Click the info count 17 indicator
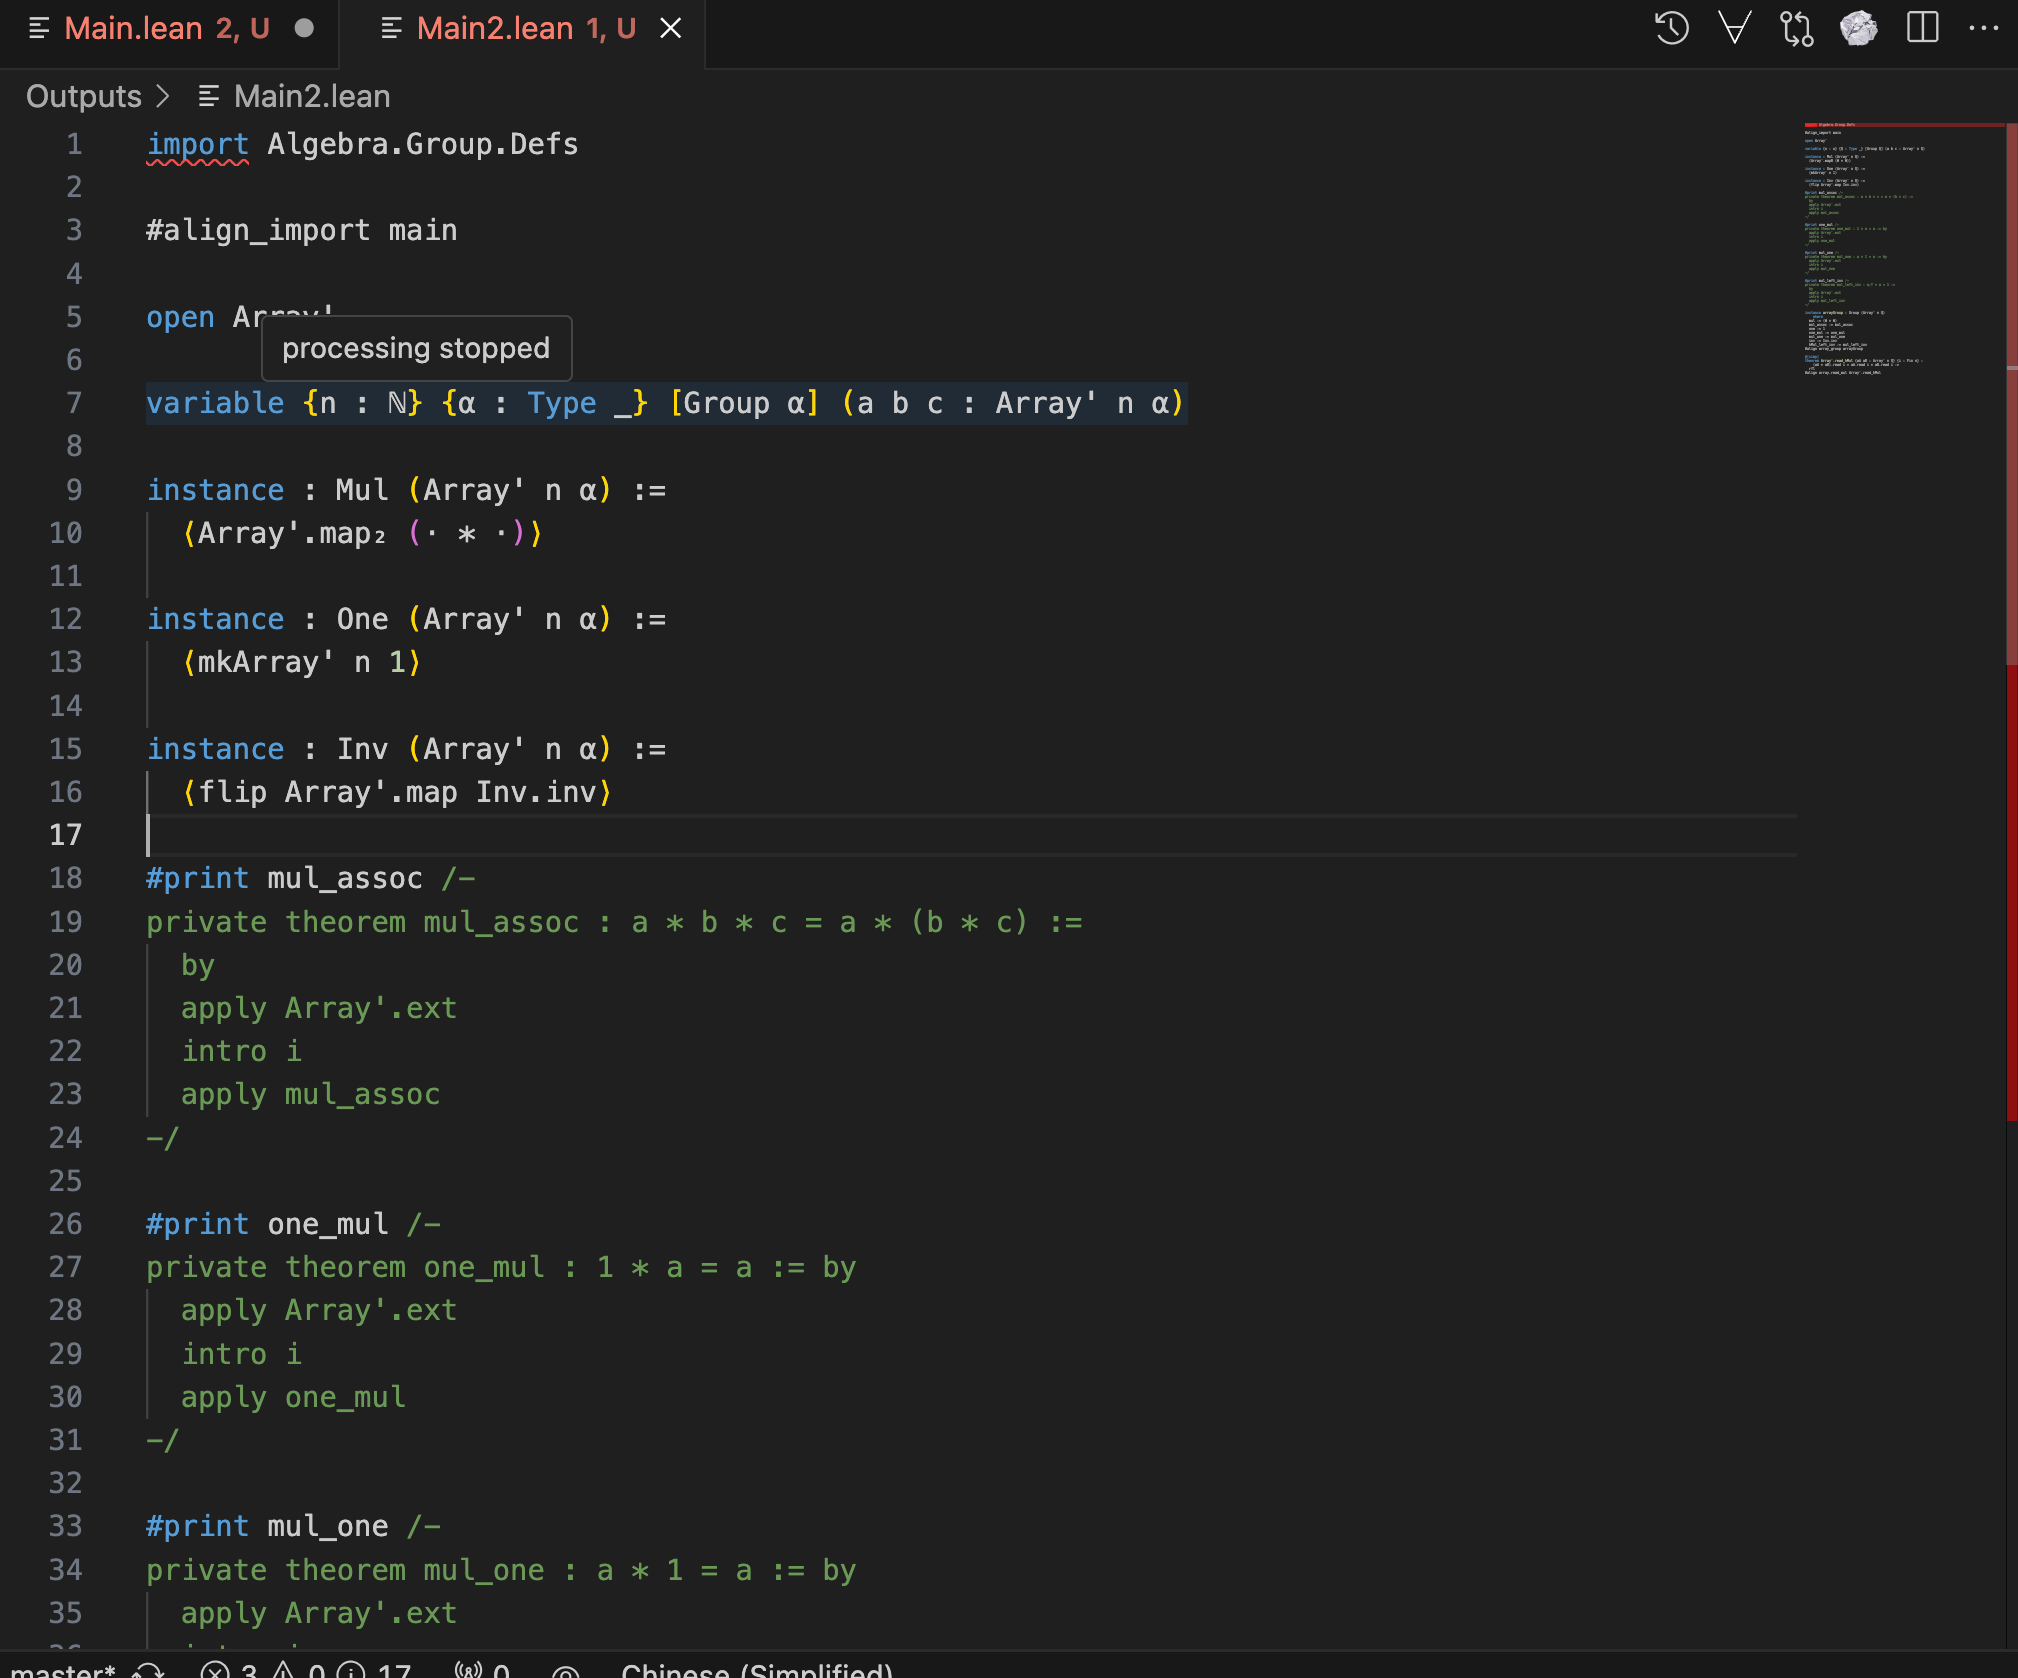This screenshot has height=1678, width=2018. point(376,1669)
